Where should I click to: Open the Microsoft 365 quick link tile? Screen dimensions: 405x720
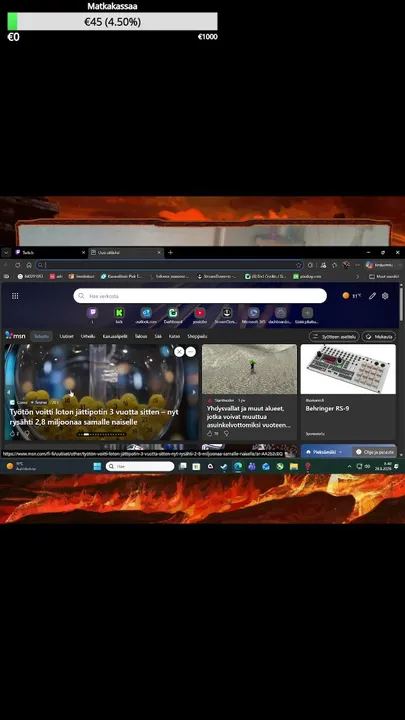253,315
